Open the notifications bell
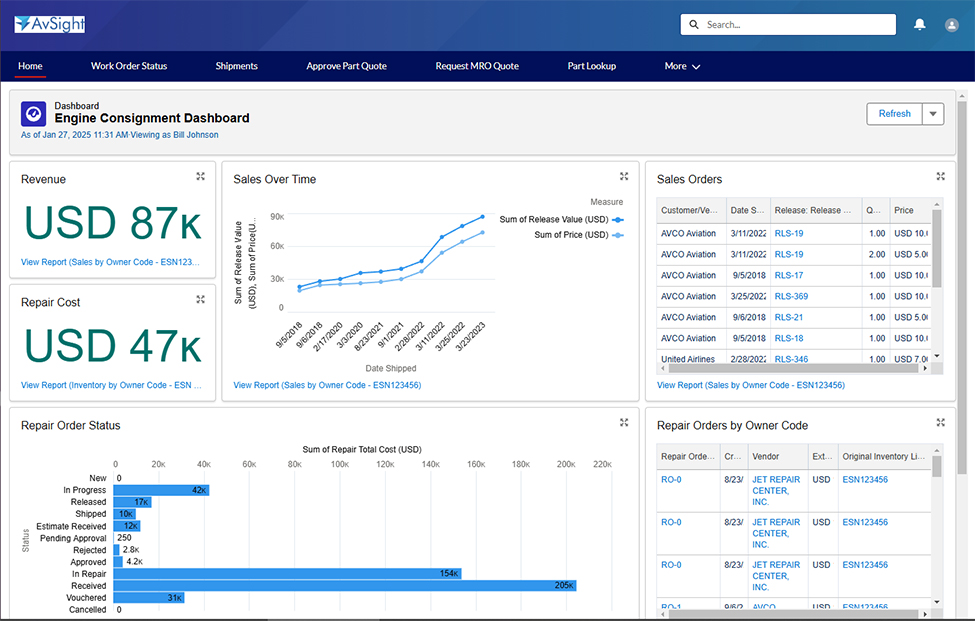 [919, 25]
